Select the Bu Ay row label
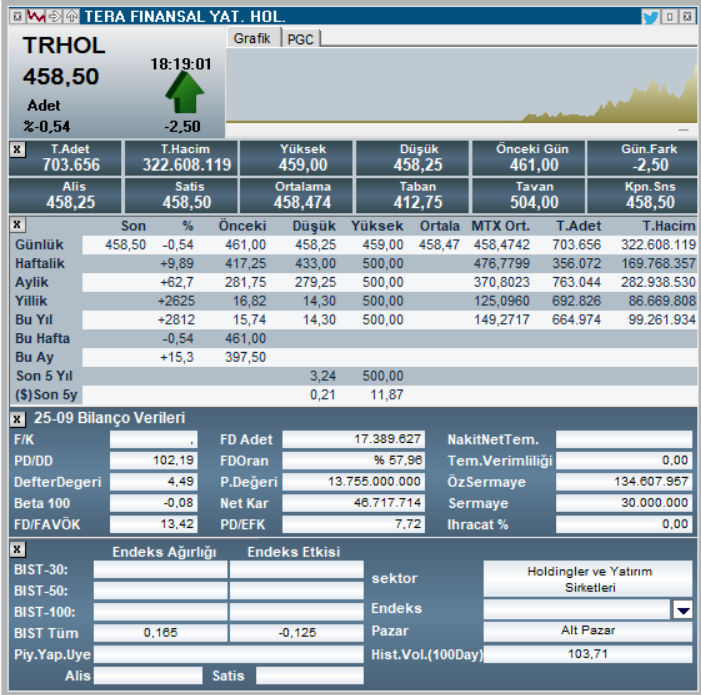The width and height of the screenshot is (701, 695). tap(34, 358)
